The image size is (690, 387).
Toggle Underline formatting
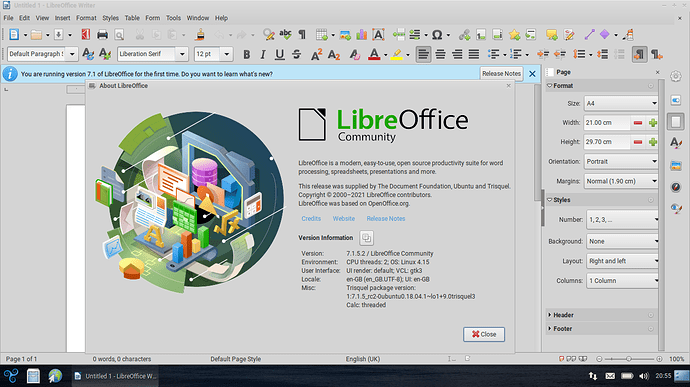(x=279, y=54)
